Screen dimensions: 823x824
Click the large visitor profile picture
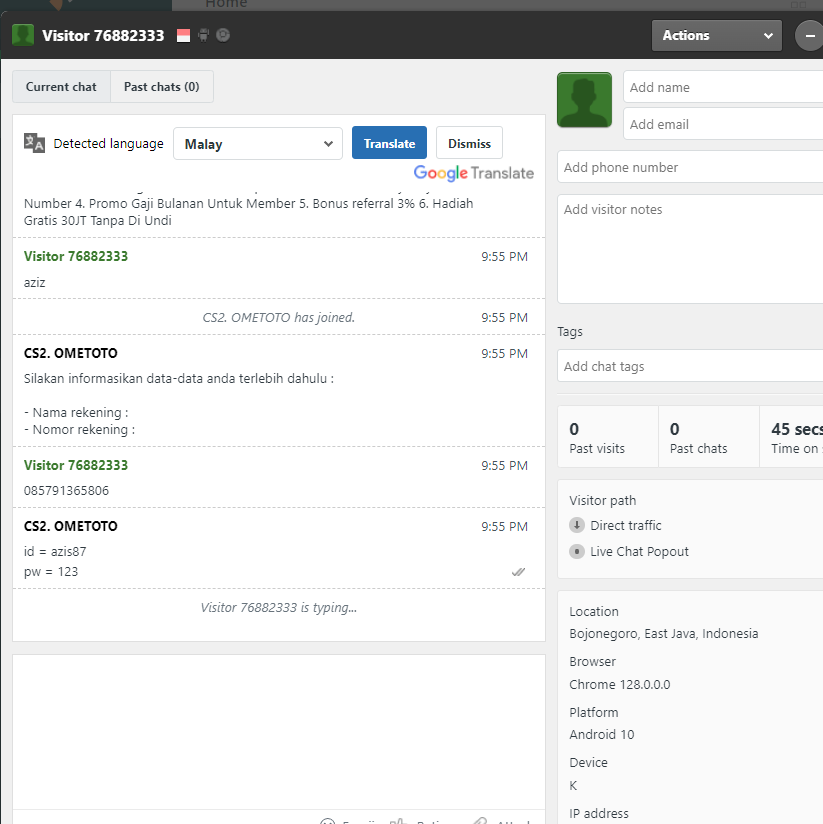(x=584, y=100)
